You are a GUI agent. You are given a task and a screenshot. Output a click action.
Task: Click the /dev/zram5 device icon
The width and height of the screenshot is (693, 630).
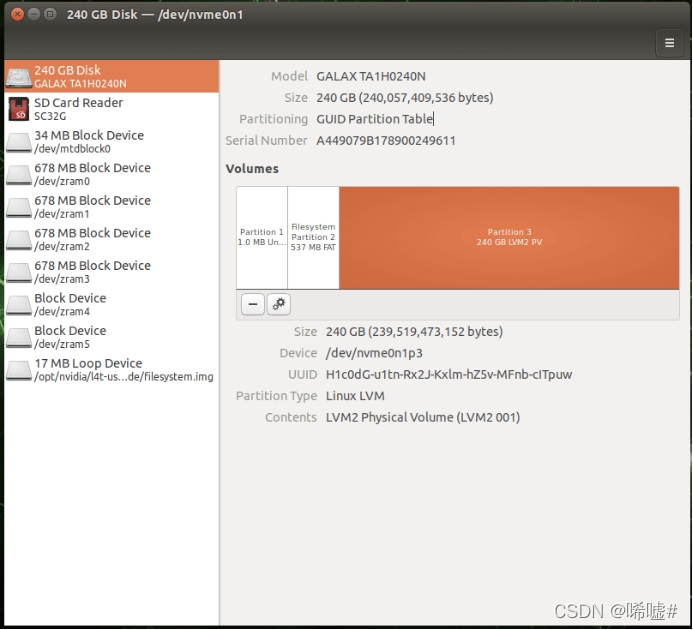coord(19,338)
